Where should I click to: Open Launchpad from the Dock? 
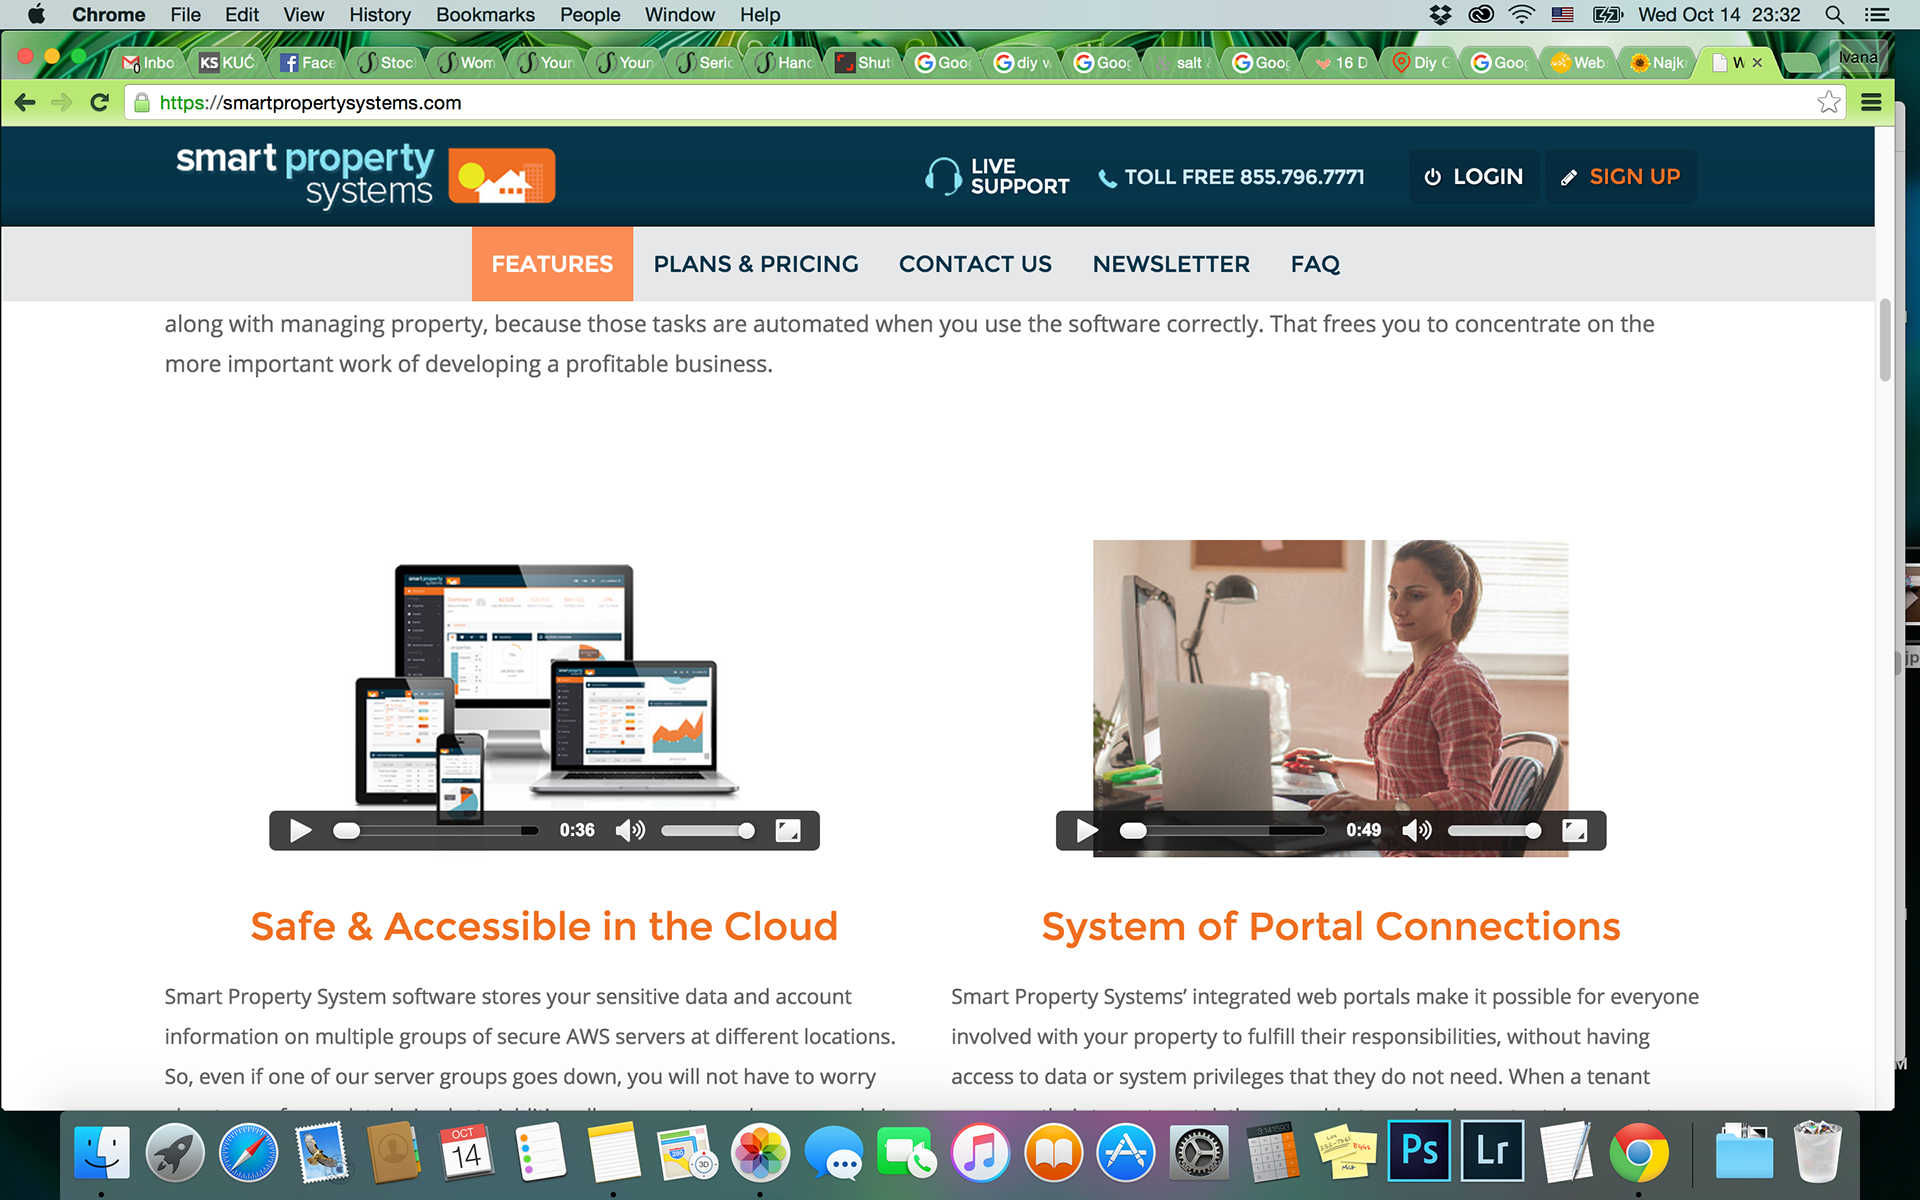175,1152
